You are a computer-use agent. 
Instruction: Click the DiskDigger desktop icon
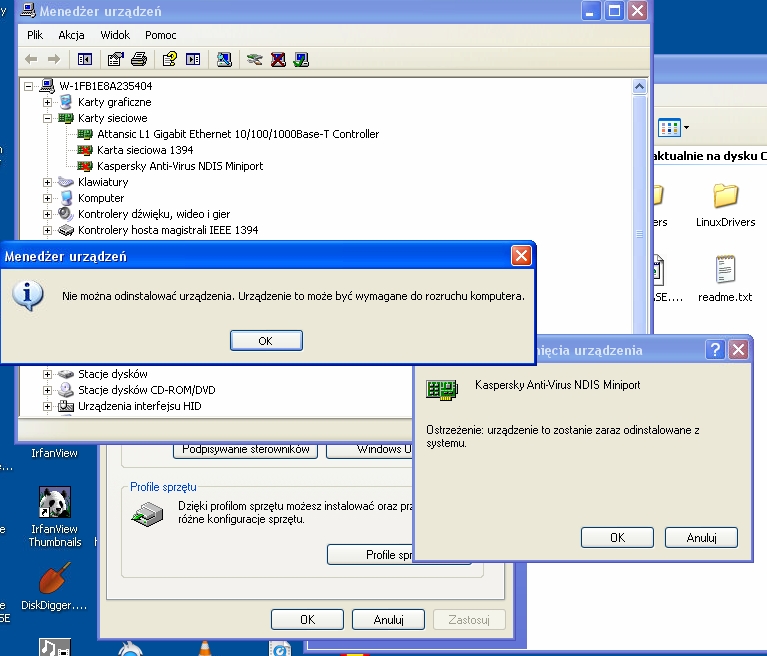(54, 587)
